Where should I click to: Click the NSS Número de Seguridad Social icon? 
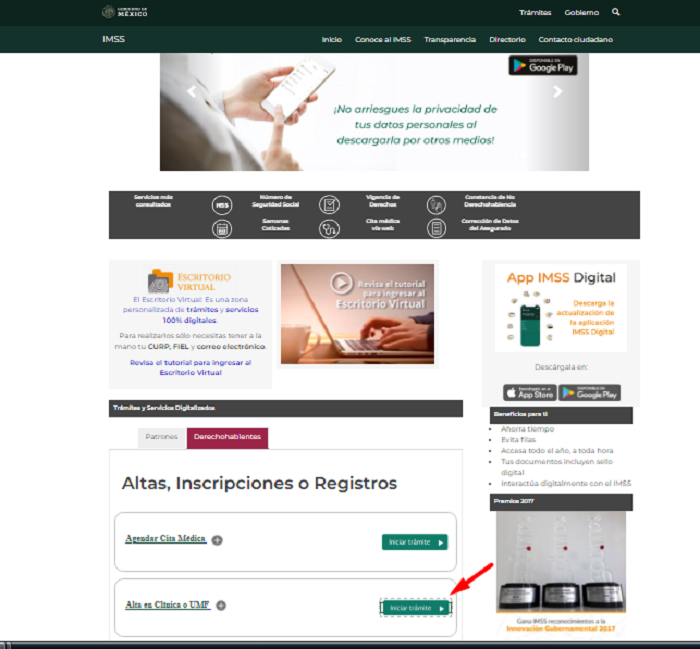pyautogui.click(x=222, y=205)
